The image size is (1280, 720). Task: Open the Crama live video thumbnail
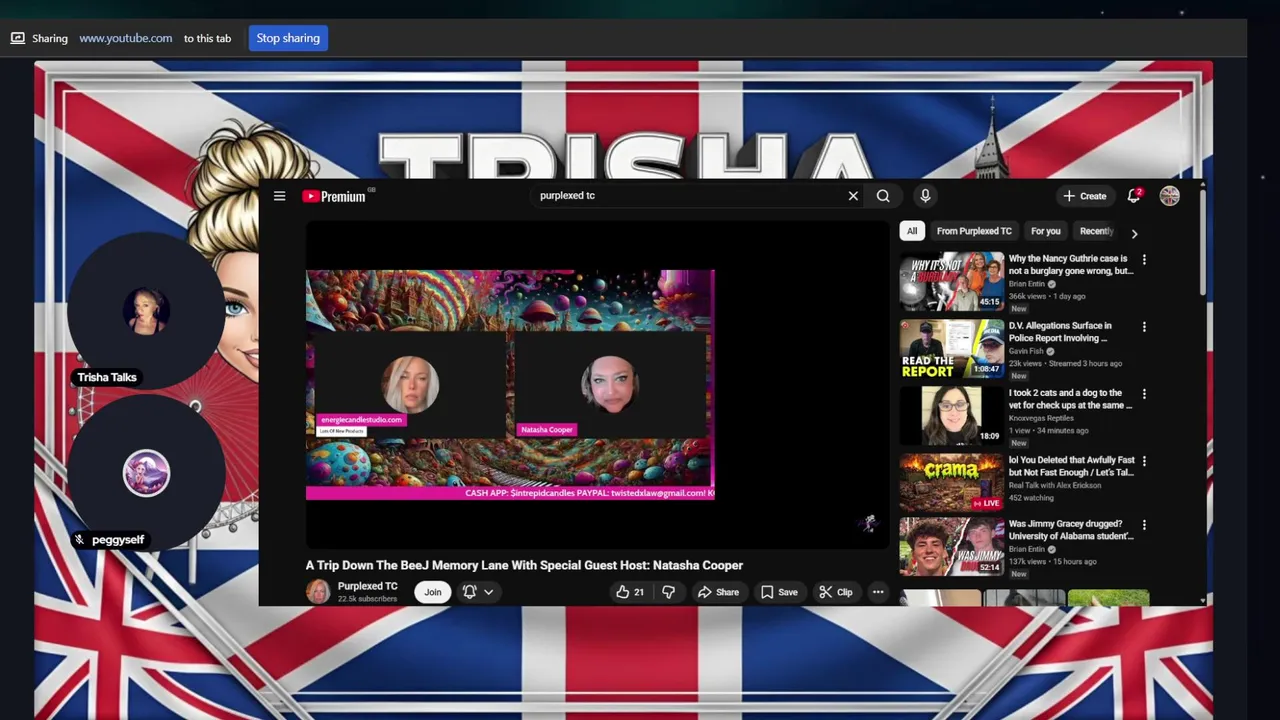click(951, 482)
